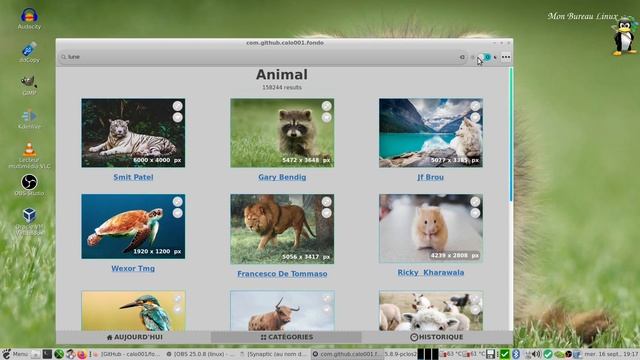640x360 pixels.
Task: Open the Francesco De Tommaso author link
Action: pos(282,274)
